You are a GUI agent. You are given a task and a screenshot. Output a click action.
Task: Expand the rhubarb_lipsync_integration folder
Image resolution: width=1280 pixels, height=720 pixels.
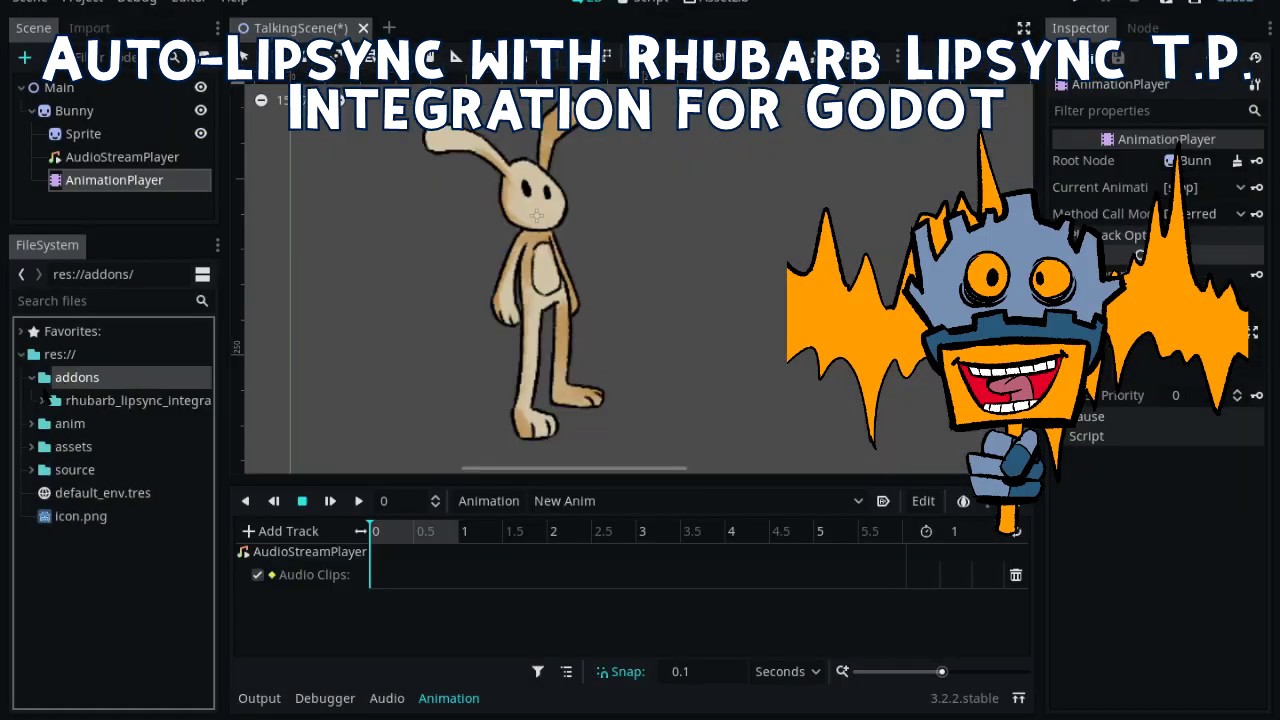point(42,401)
